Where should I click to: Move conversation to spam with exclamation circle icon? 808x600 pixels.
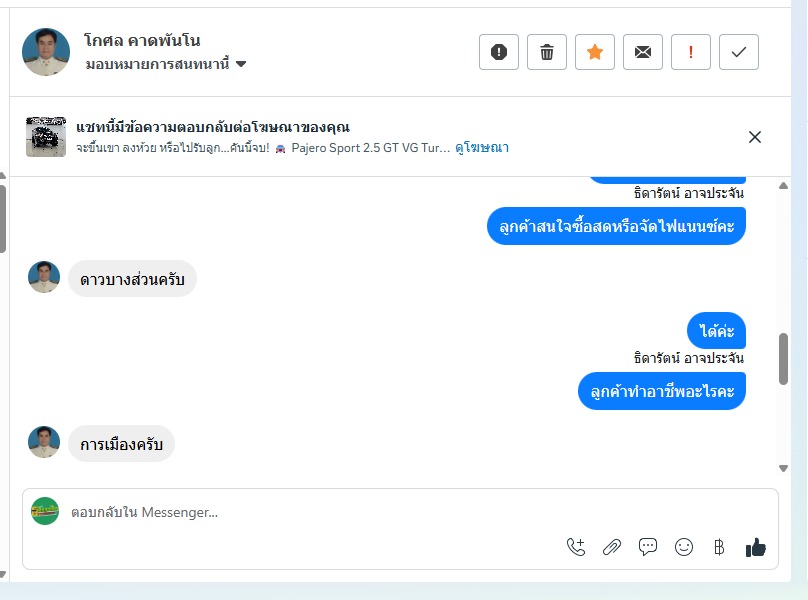click(499, 52)
